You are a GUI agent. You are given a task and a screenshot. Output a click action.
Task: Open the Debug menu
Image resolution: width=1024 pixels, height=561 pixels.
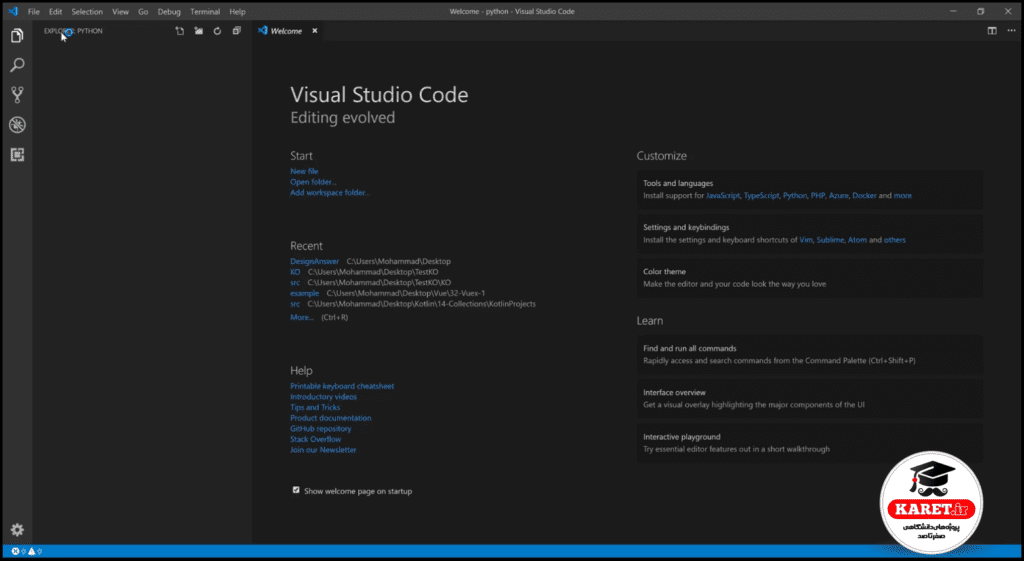pos(168,12)
